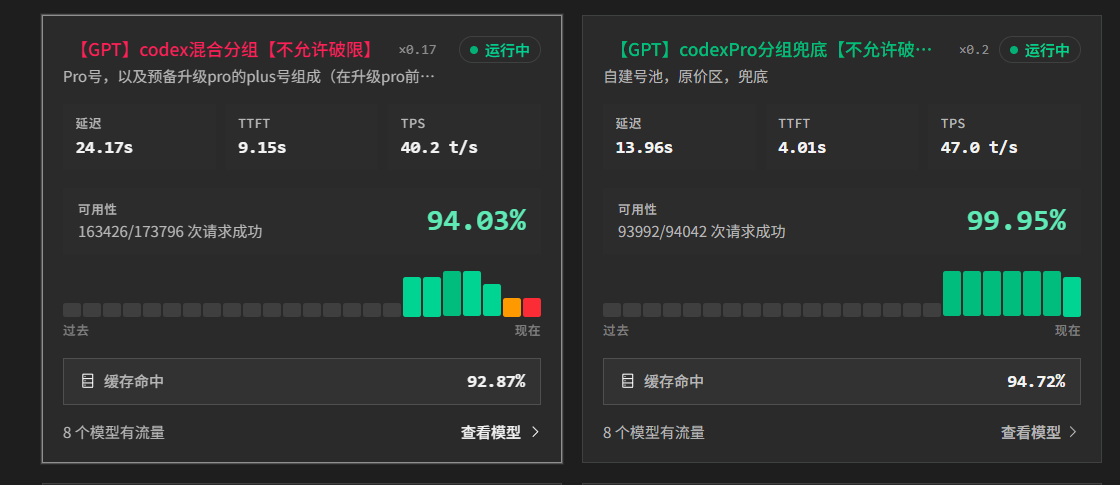1120x485 pixels.
Task: Click 现在 label under codexPro分组兜底 chart
Action: click(1068, 331)
